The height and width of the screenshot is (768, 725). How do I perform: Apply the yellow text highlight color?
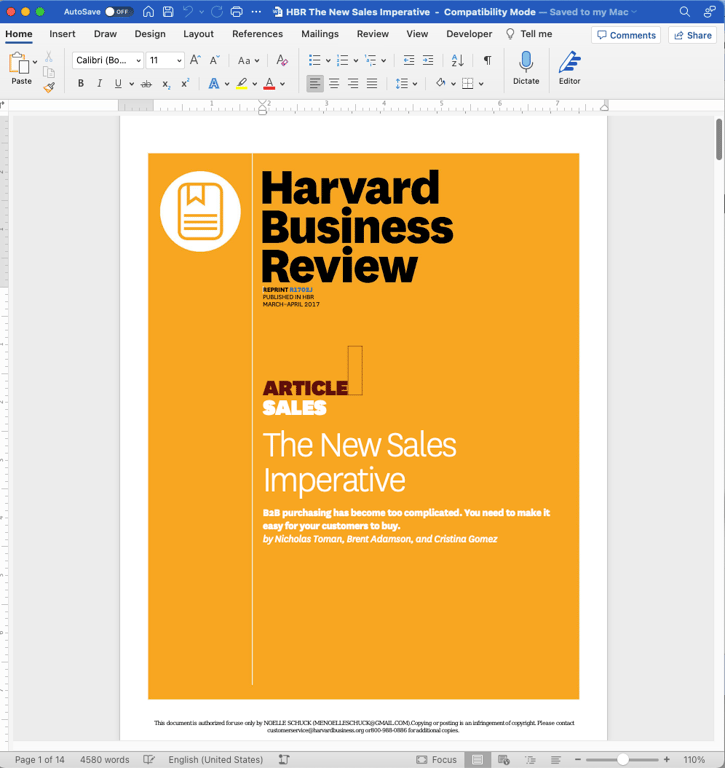pos(242,84)
